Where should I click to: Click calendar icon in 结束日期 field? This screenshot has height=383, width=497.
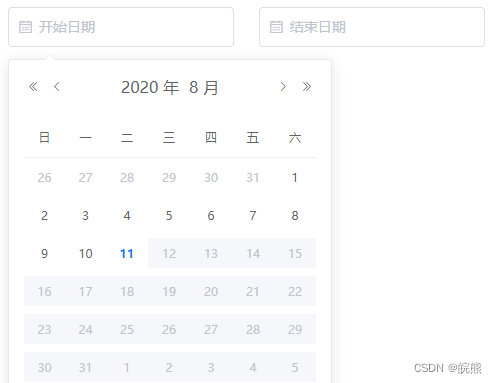pos(276,27)
